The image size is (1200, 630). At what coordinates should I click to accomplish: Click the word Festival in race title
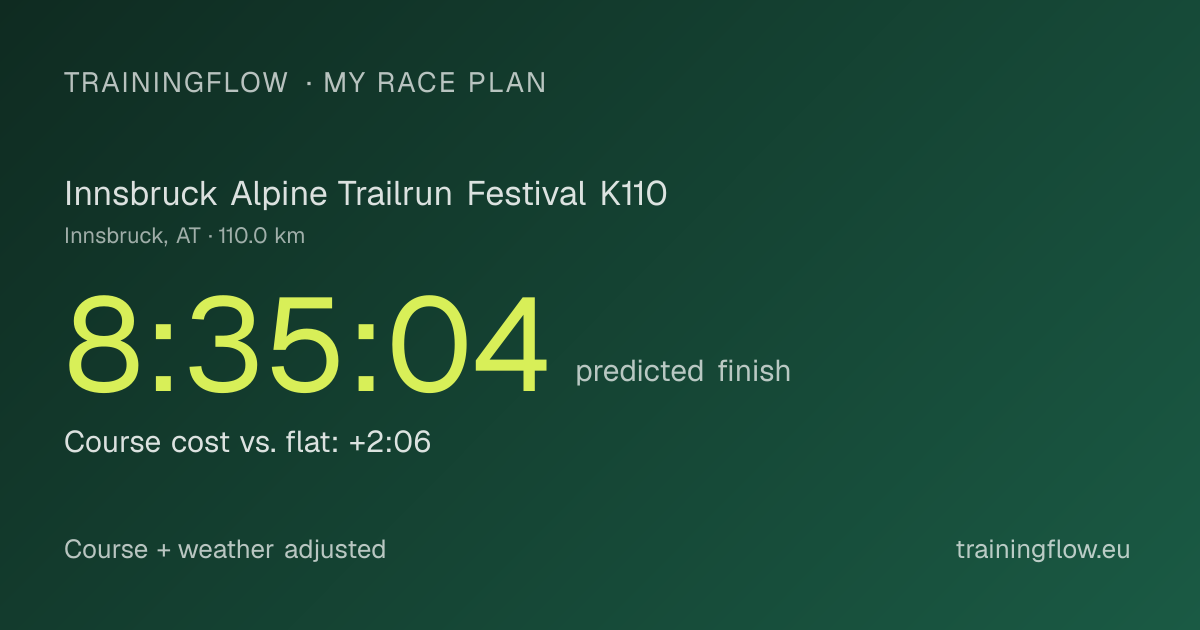526,194
